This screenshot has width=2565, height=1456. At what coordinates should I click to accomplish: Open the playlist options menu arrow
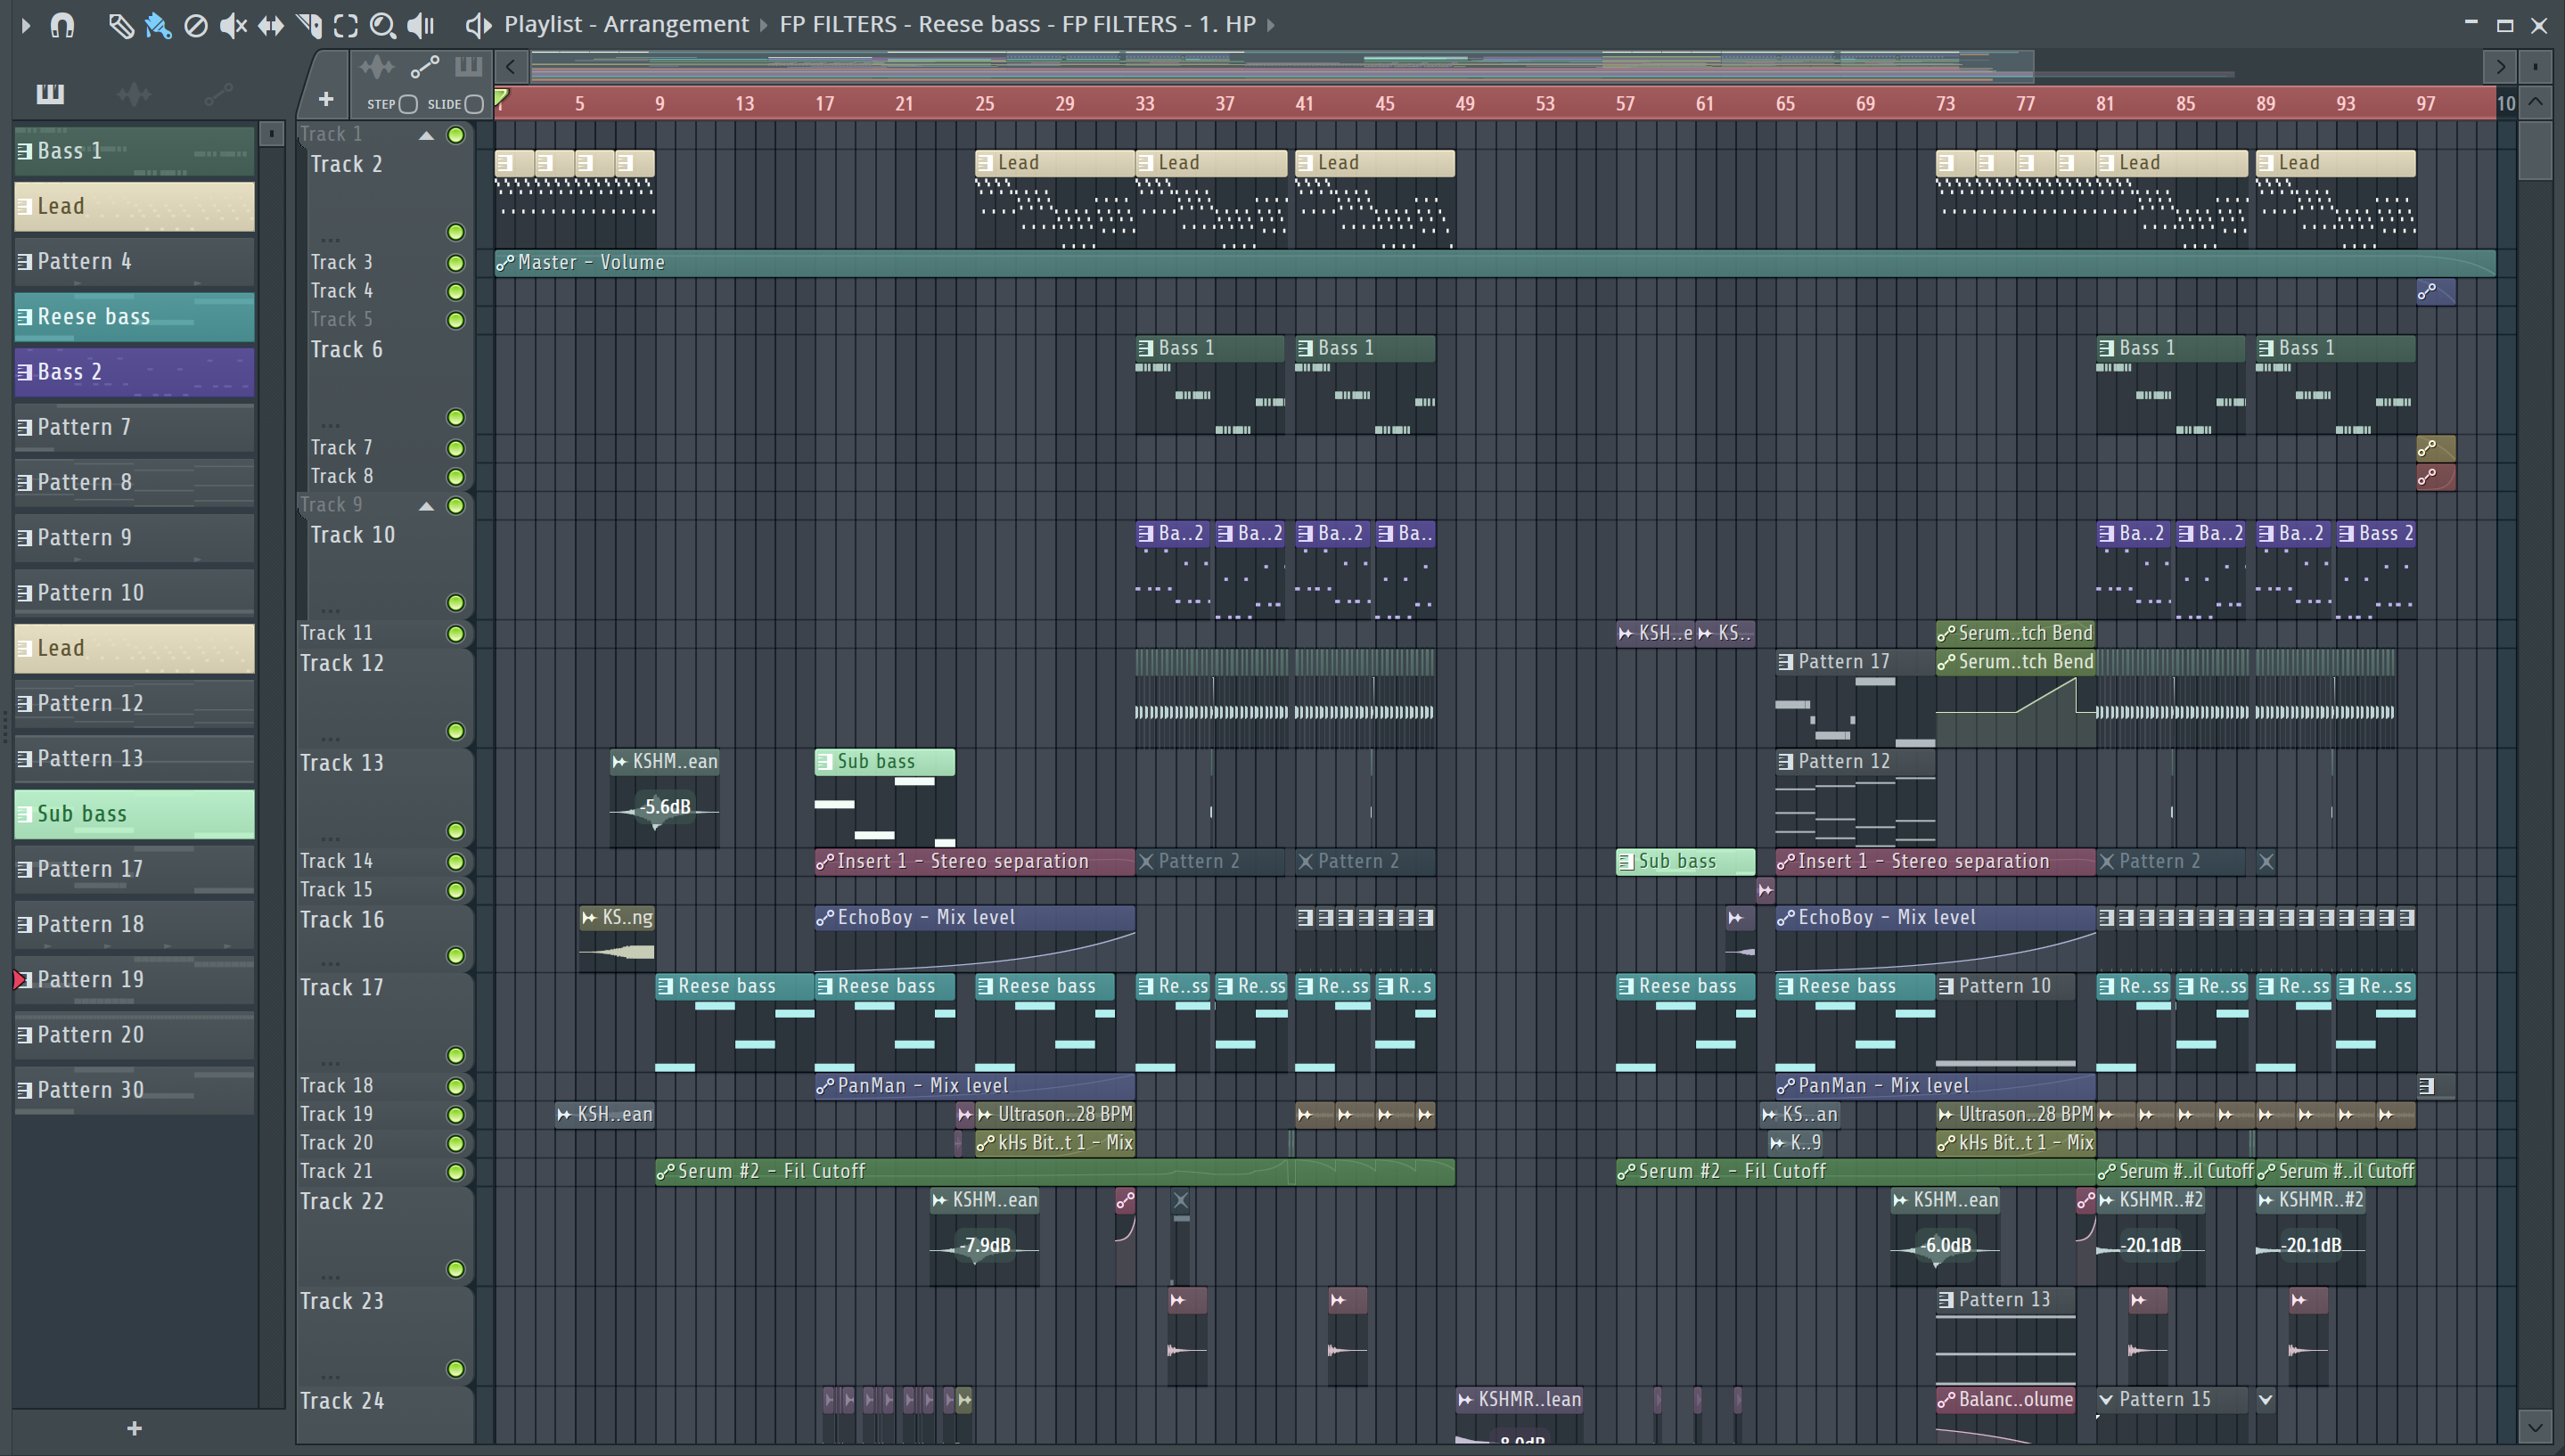tap(26, 24)
